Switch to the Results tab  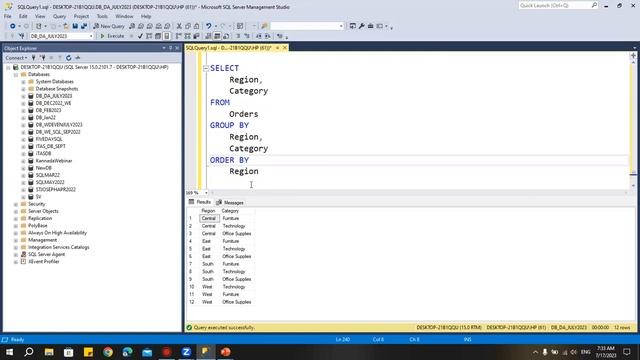200,202
